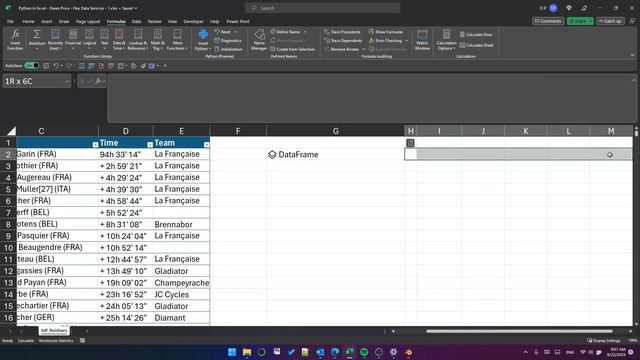The width and height of the screenshot is (640, 360).
Task: Click the green Share button
Action: tap(580, 21)
